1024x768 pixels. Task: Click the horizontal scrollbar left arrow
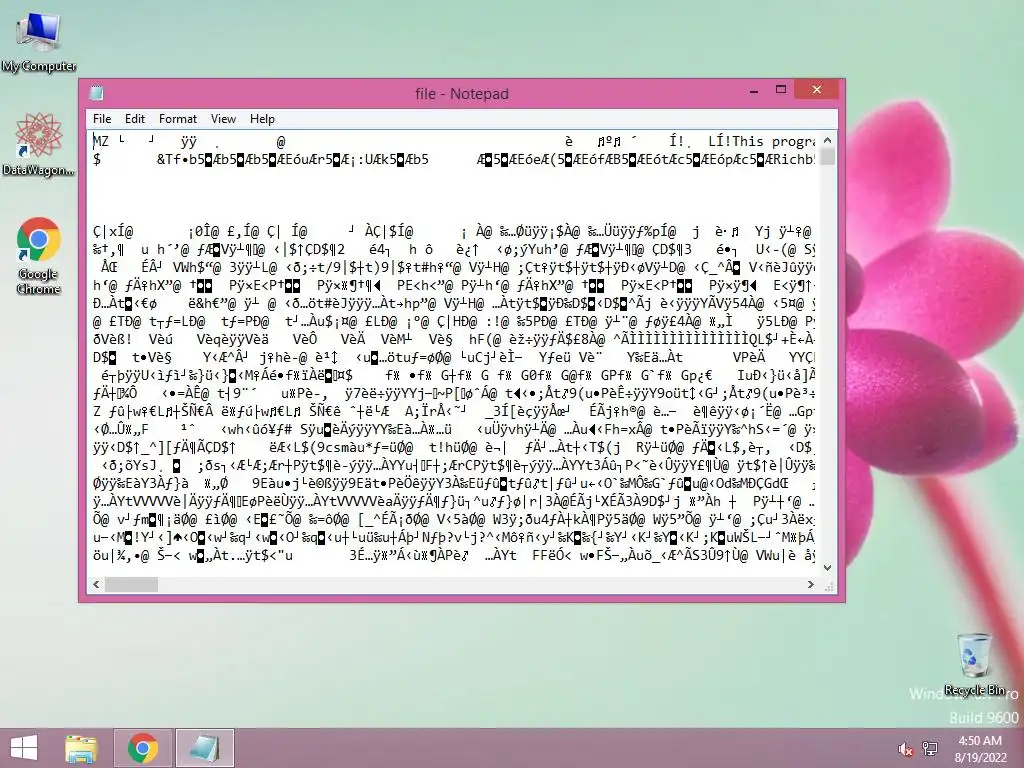pyautogui.click(x=97, y=584)
